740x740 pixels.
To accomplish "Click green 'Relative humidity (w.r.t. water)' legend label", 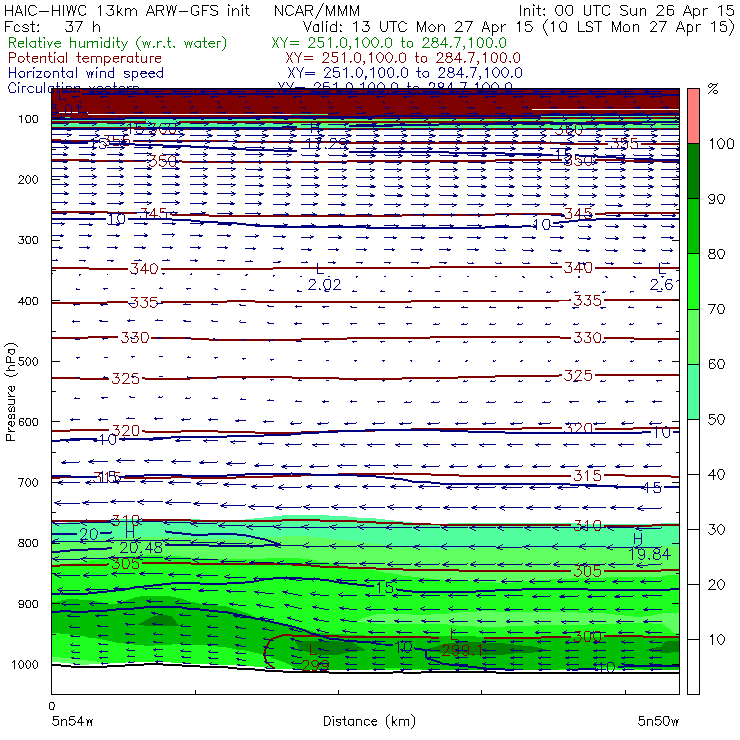I will coord(118,43).
